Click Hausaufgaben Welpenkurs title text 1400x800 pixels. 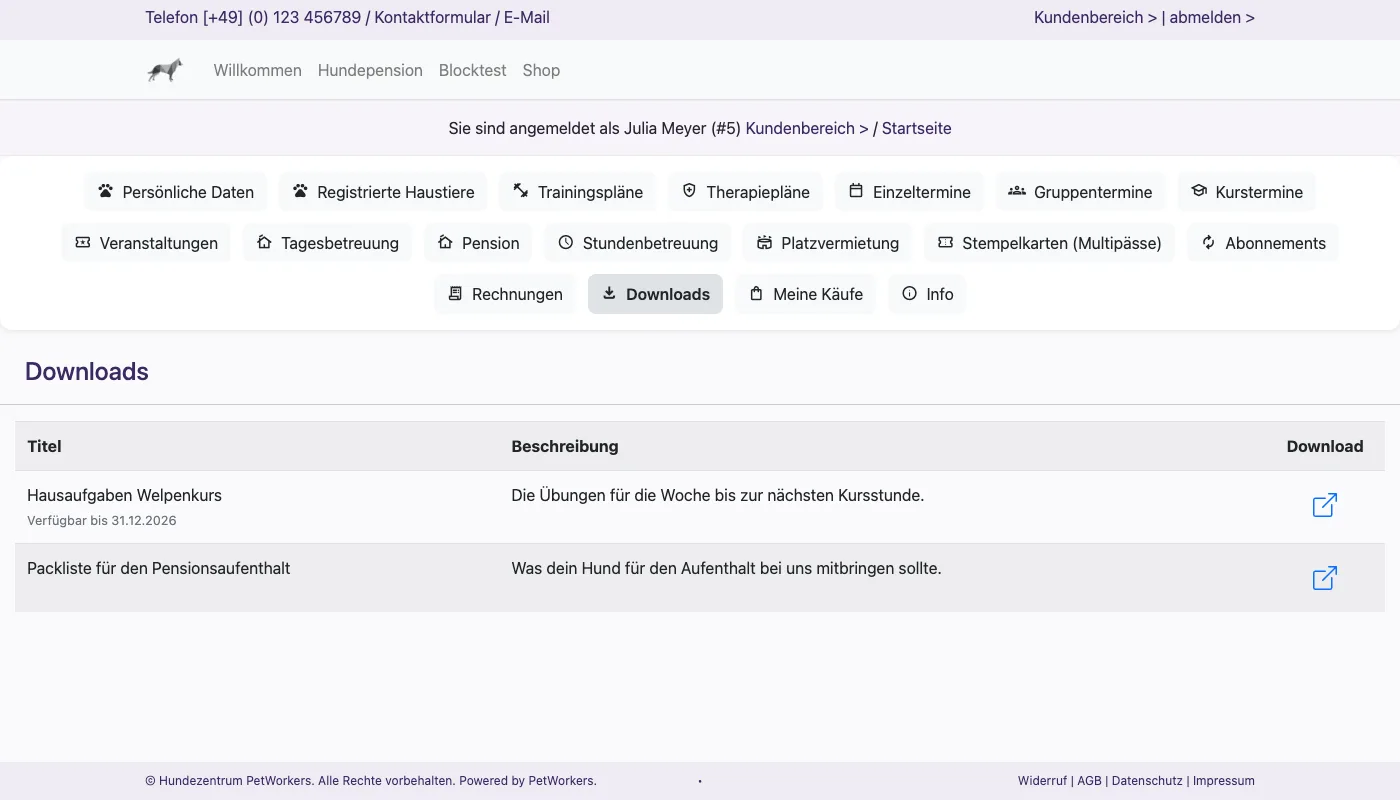(124, 495)
